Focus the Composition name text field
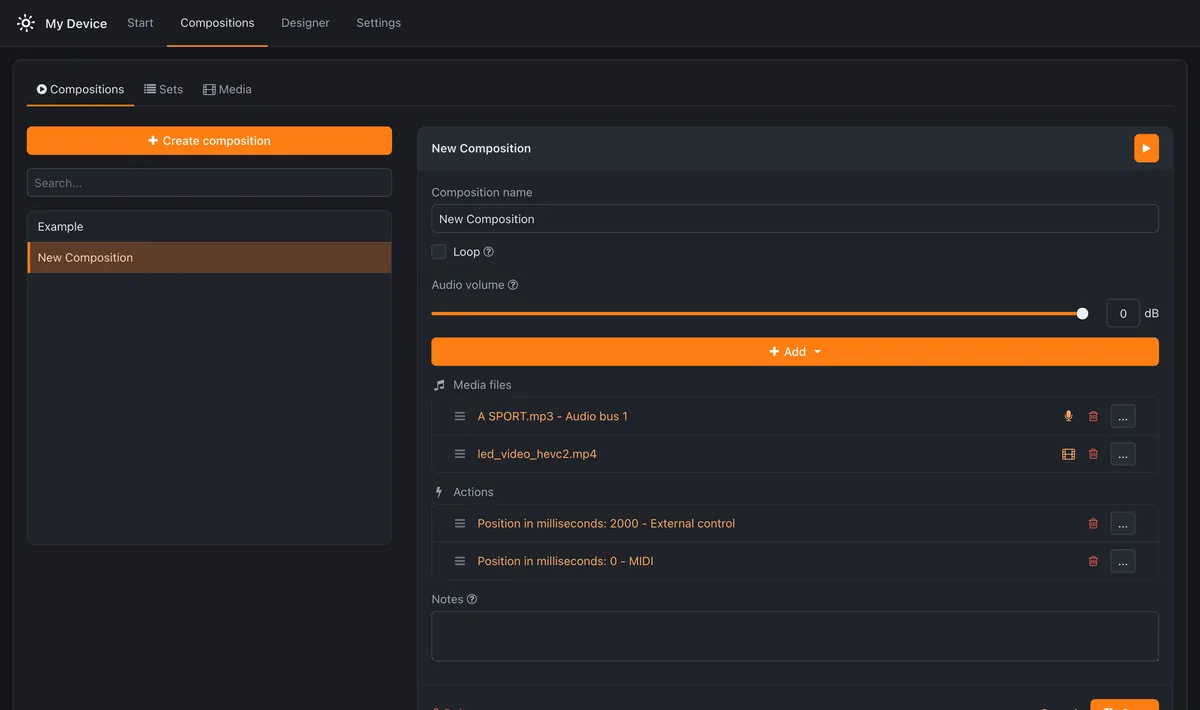Screen dimensions: 1200x710 coord(795,219)
